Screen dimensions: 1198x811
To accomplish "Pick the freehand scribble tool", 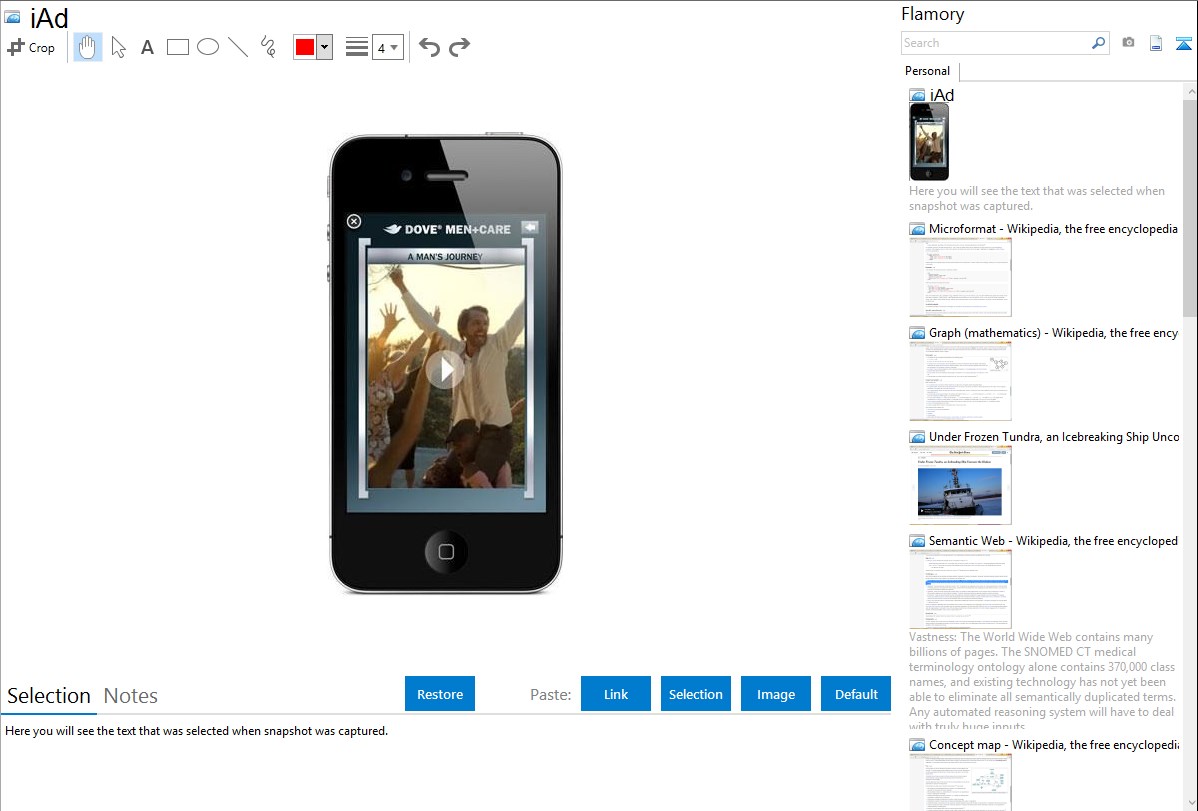I will 268,47.
